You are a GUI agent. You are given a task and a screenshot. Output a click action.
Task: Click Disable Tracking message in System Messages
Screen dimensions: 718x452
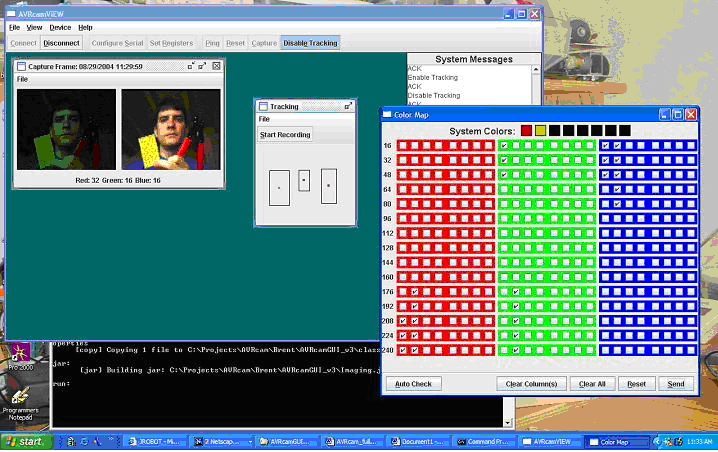pos(434,95)
